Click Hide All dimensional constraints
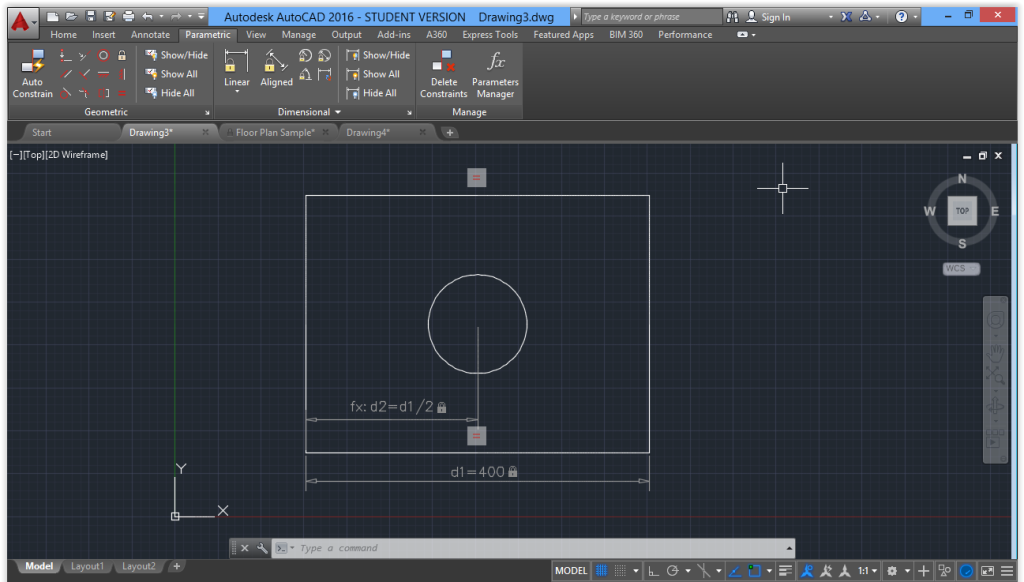Screen dimensions: 1024x582 377,92
